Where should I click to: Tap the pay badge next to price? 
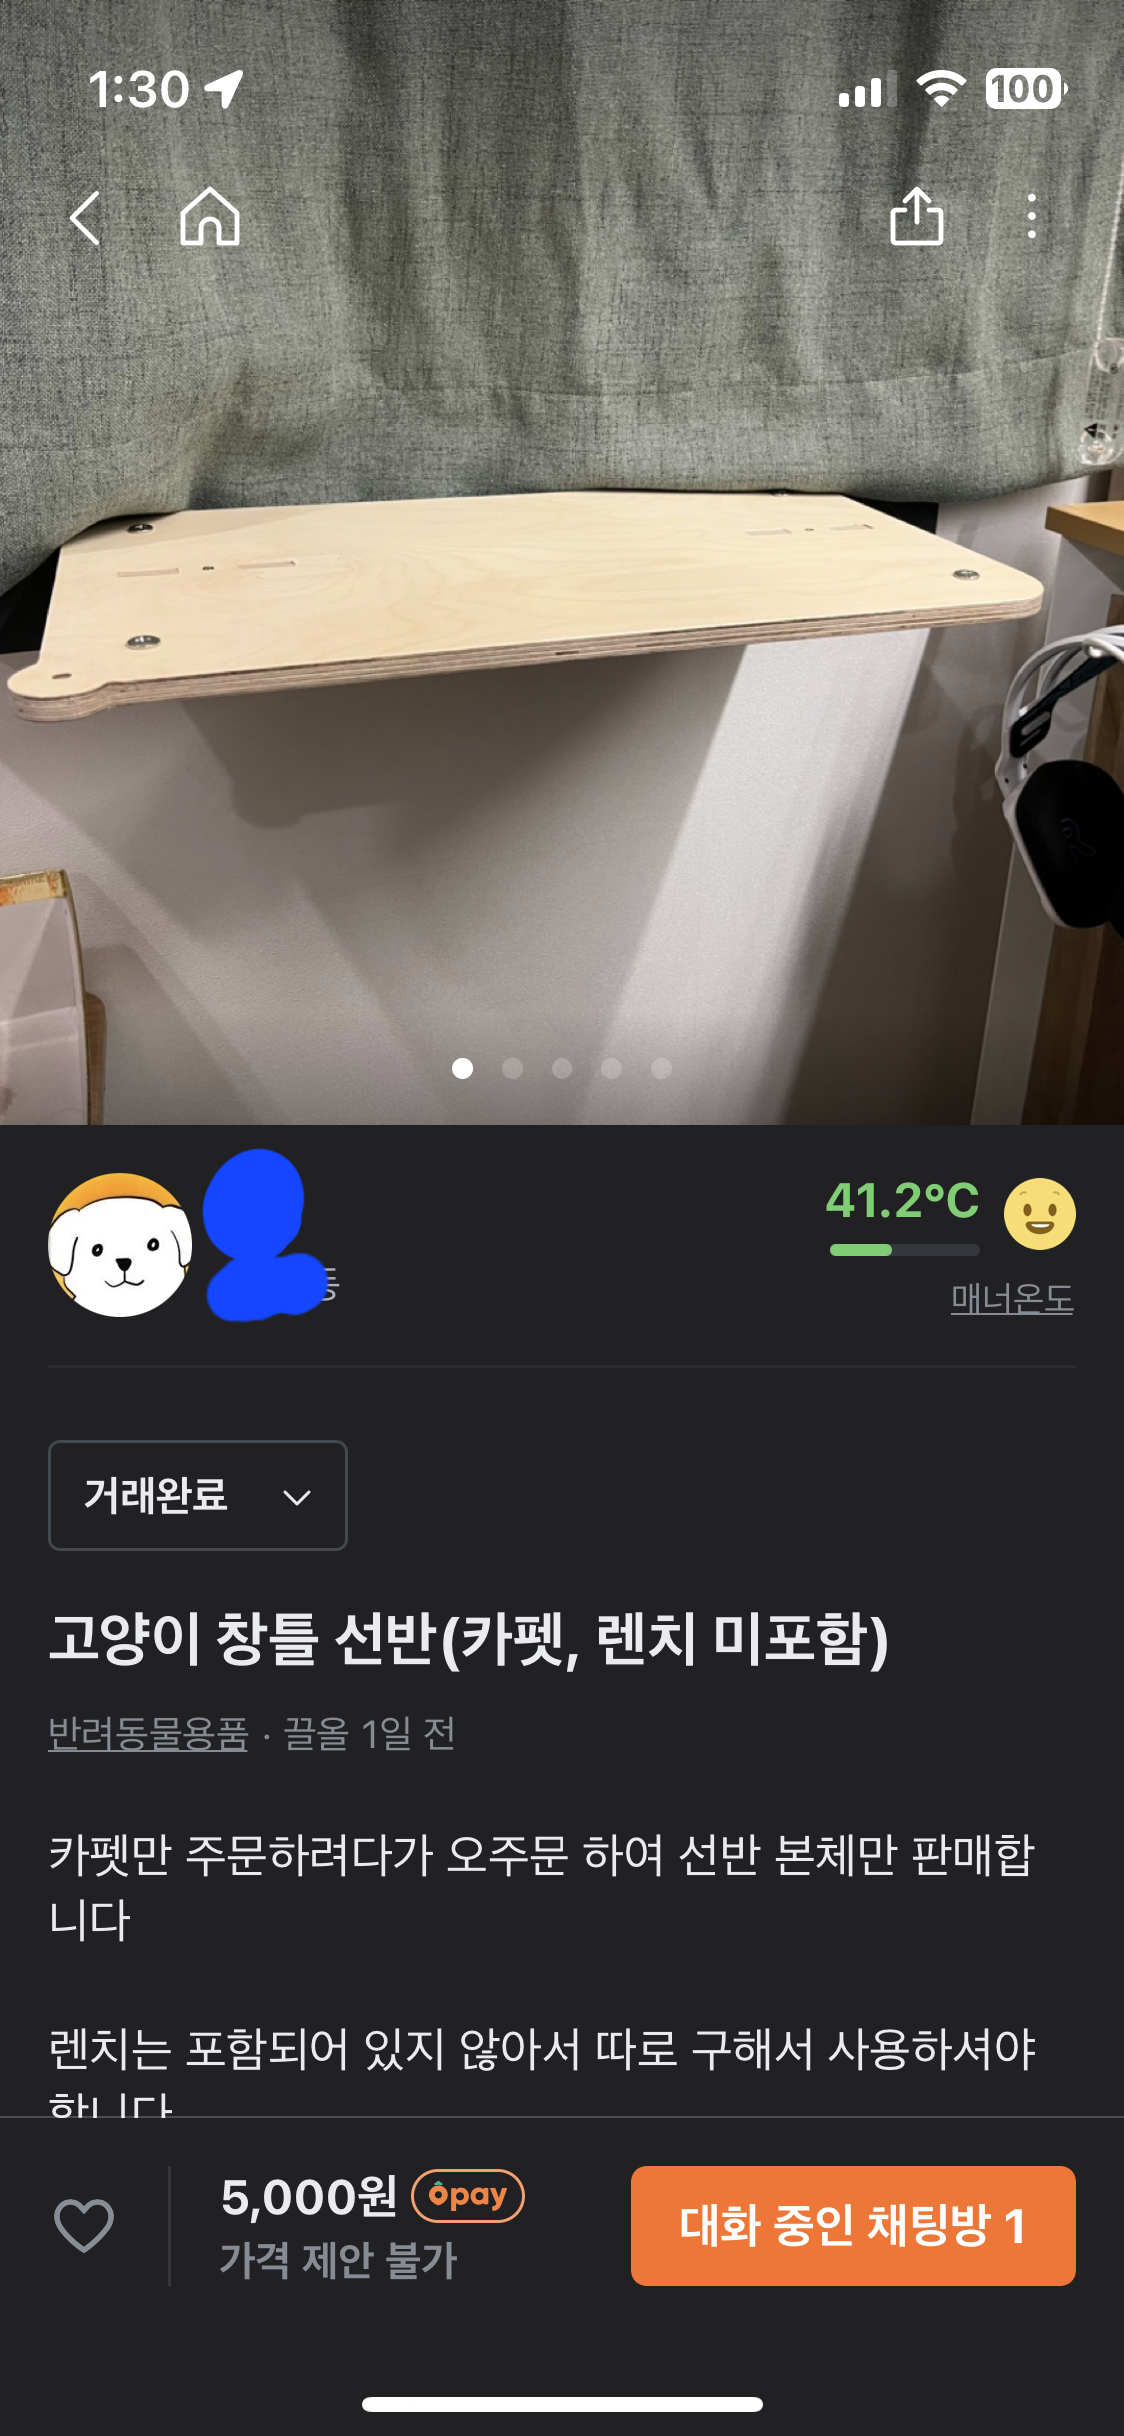(x=468, y=2195)
